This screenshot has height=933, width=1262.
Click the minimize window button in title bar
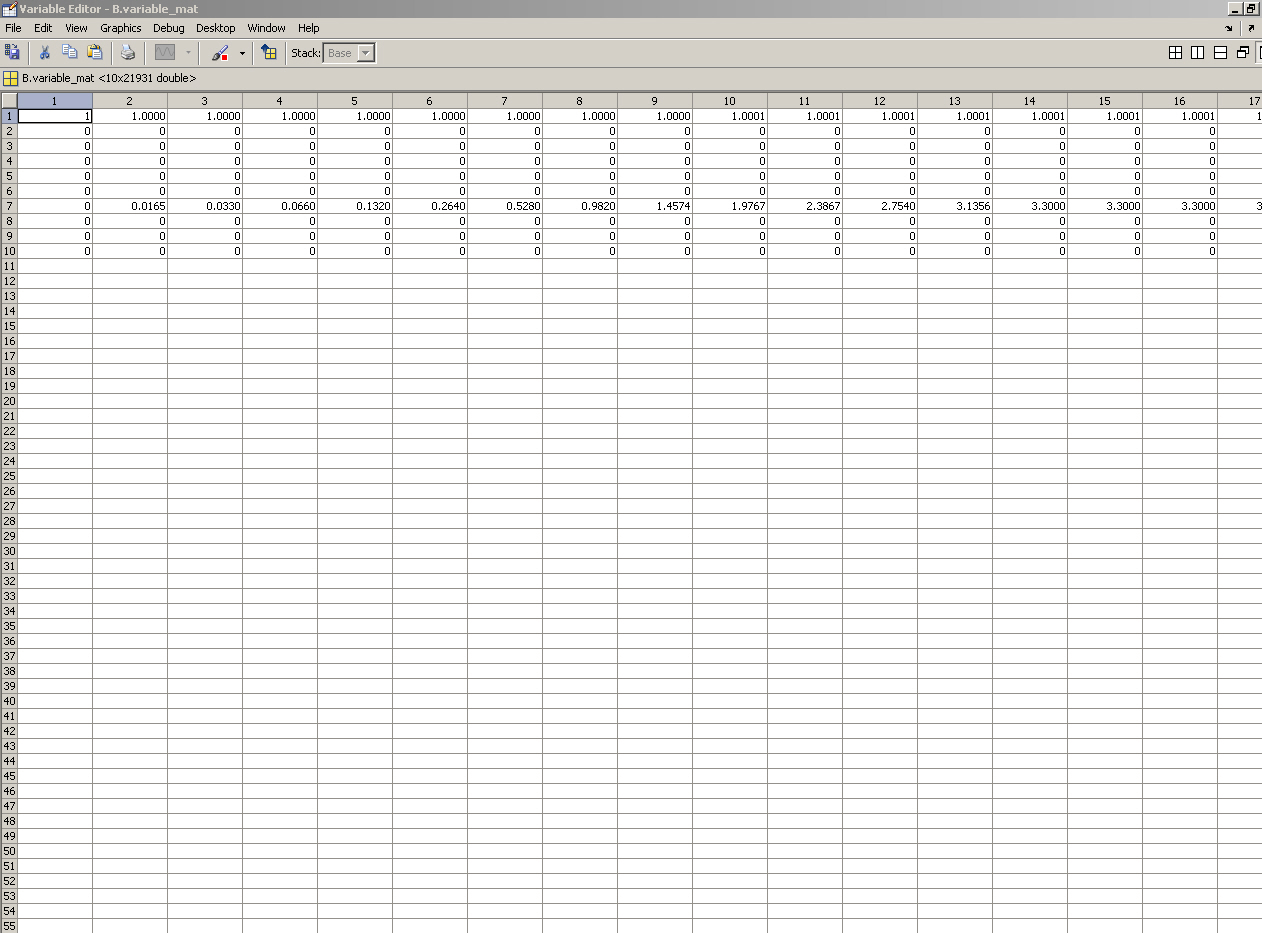point(1236,9)
